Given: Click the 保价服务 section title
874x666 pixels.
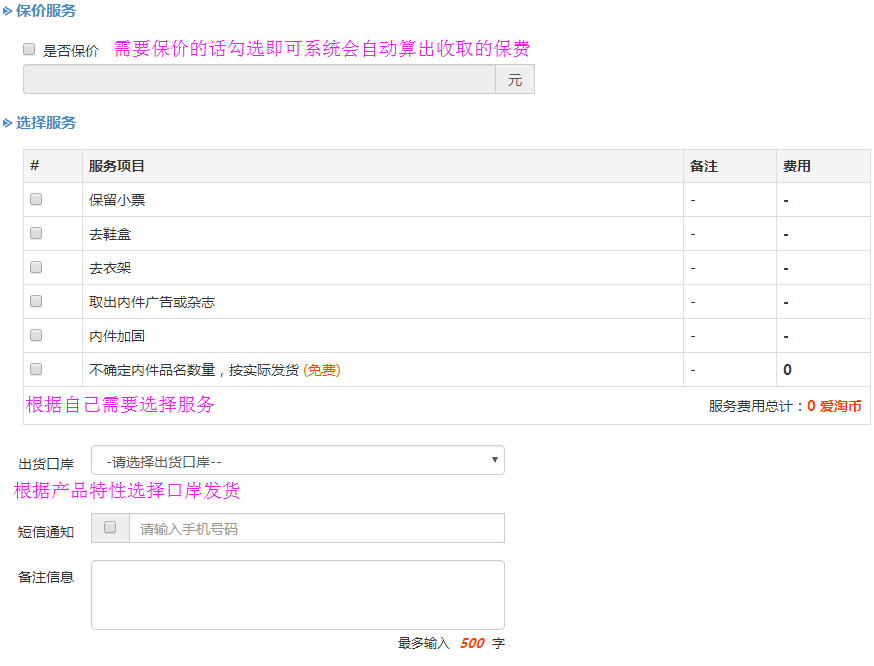Looking at the screenshot, I should click(x=46, y=11).
